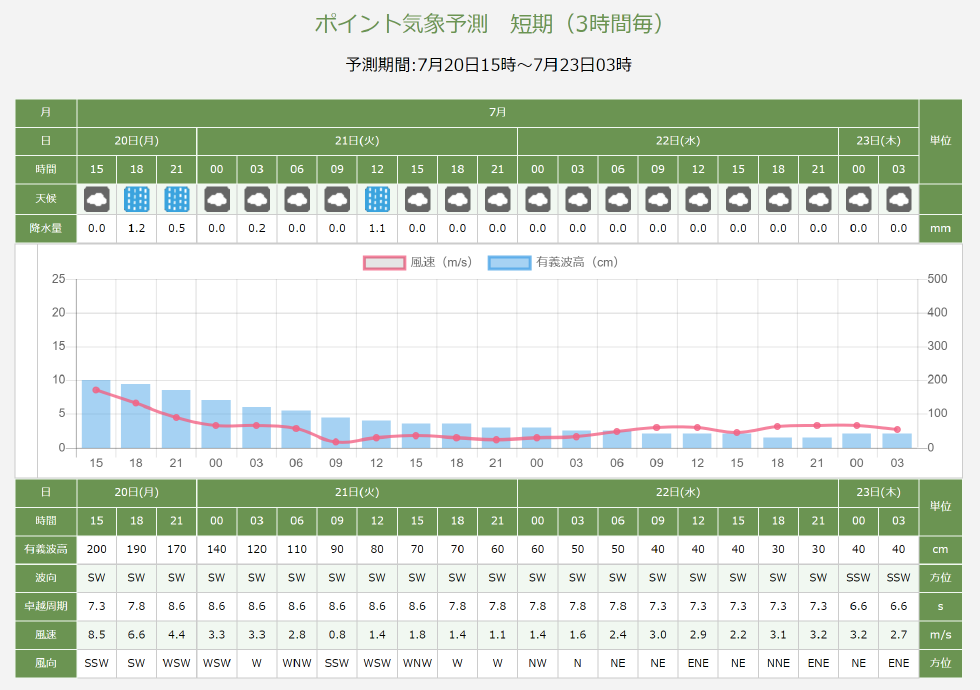
Task: Click the precipitation value 0.5
Action: coord(177,228)
